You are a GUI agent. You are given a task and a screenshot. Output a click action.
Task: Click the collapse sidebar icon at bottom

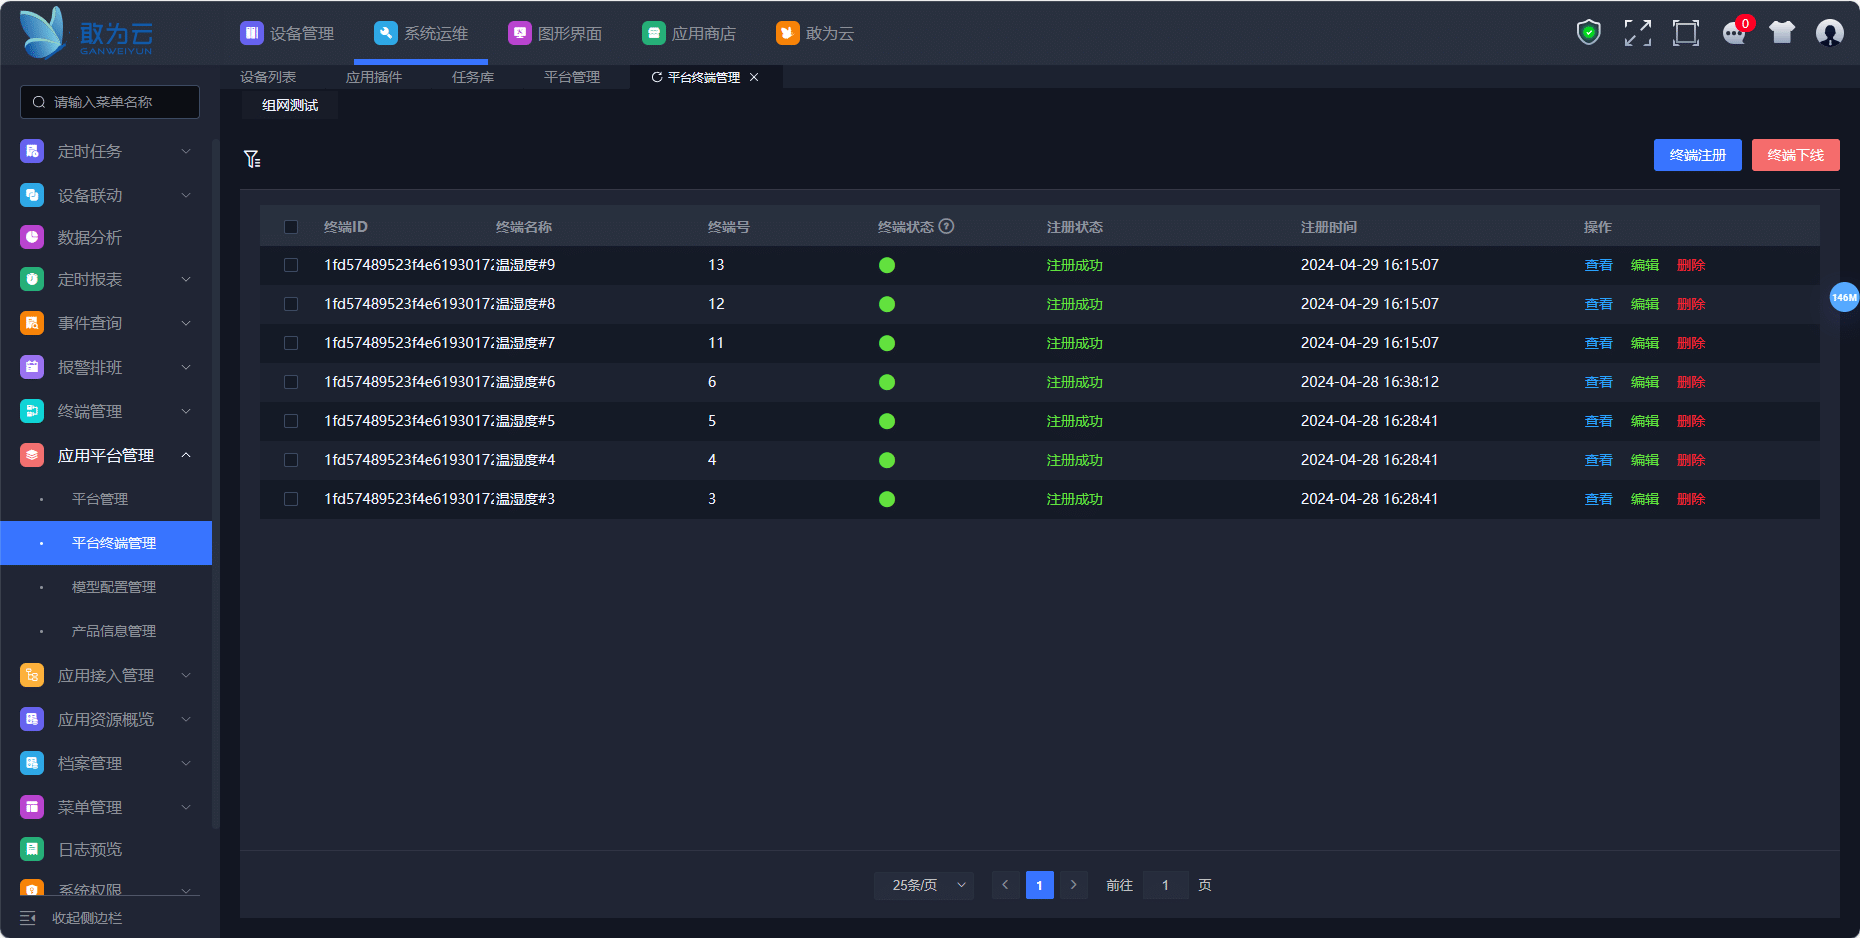coord(28,918)
